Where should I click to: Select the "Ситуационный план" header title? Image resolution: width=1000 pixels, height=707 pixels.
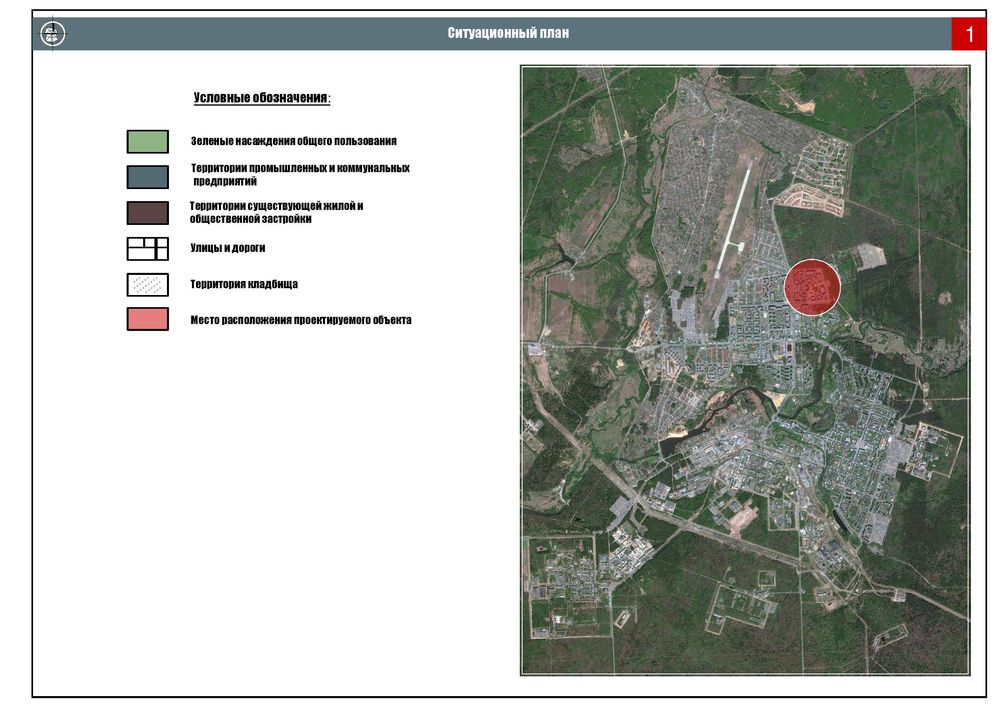coord(508,34)
